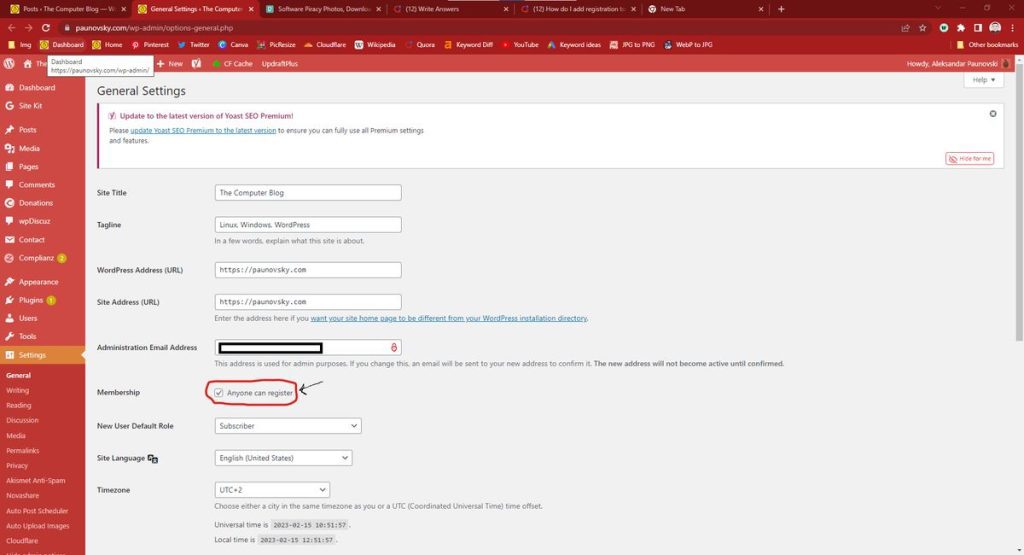
Task: Open Contact sidebar item
Action: [31, 240]
